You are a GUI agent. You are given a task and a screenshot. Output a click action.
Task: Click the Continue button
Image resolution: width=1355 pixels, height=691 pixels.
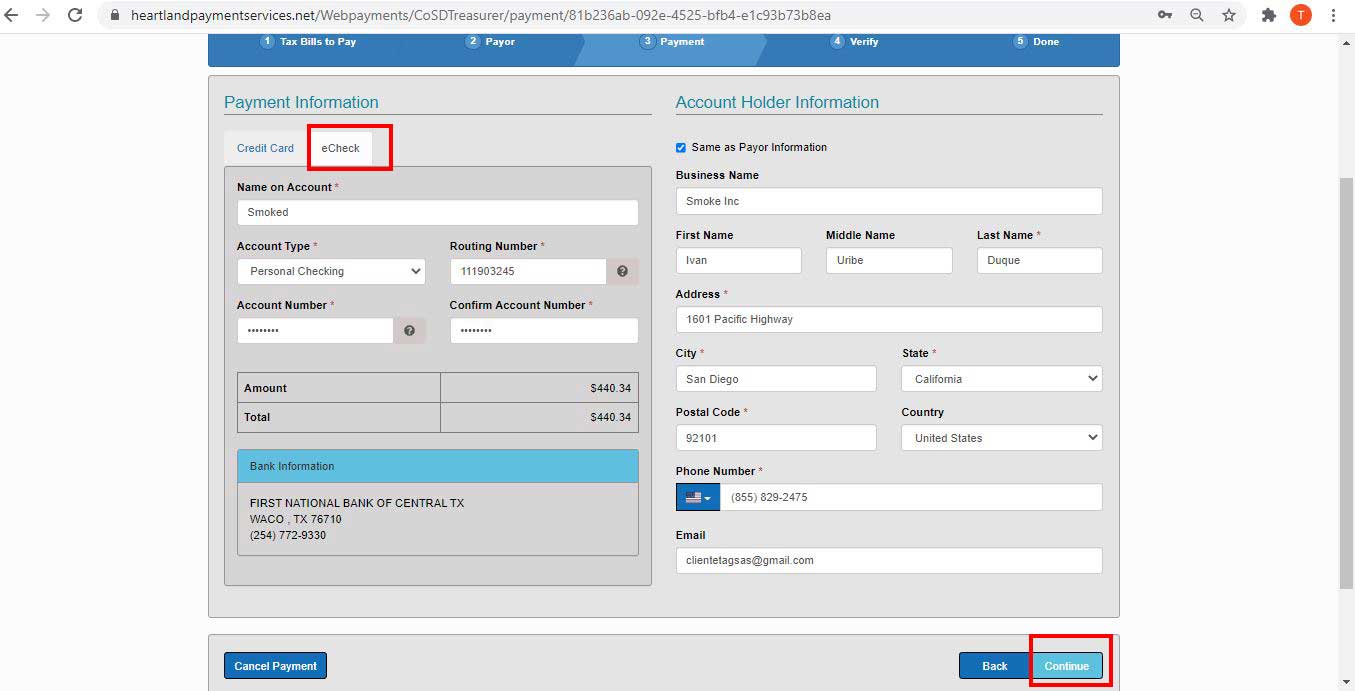1067,666
